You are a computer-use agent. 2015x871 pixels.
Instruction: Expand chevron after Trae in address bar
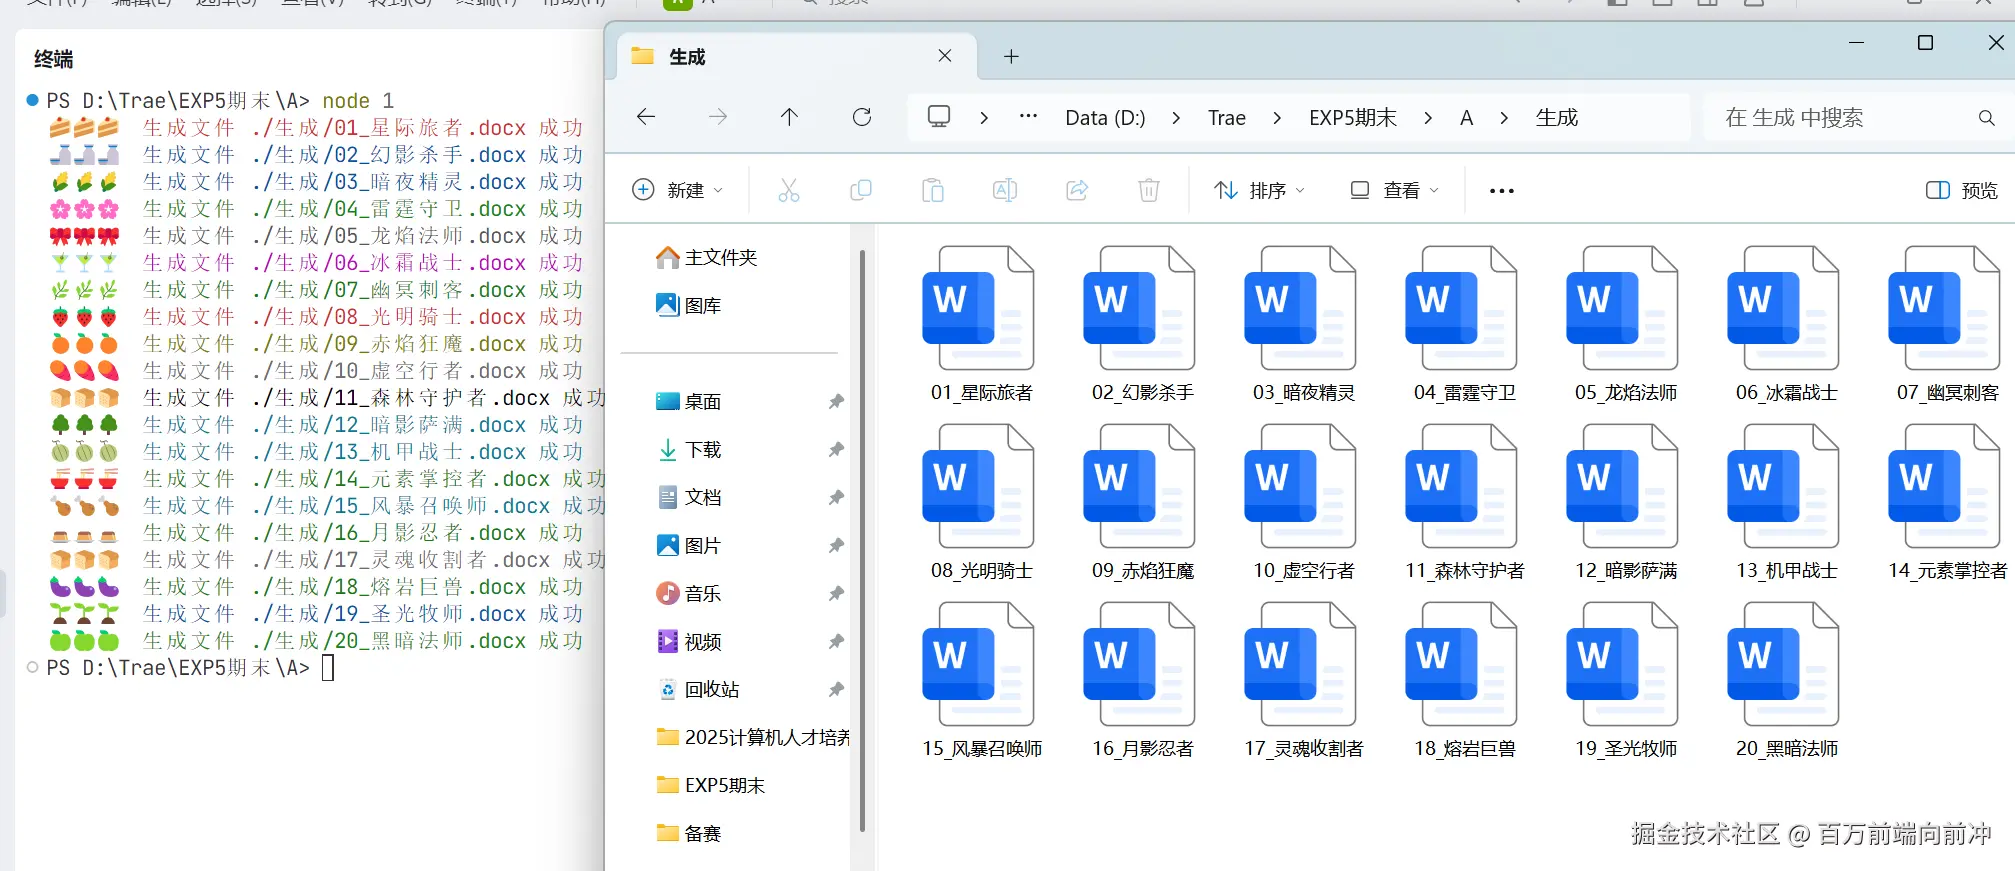(x=1277, y=118)
